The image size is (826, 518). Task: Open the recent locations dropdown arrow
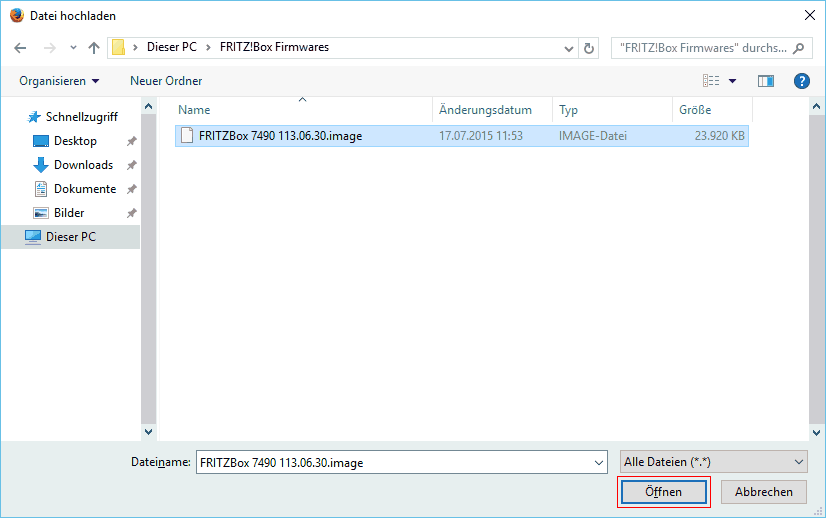coord(73,48)
